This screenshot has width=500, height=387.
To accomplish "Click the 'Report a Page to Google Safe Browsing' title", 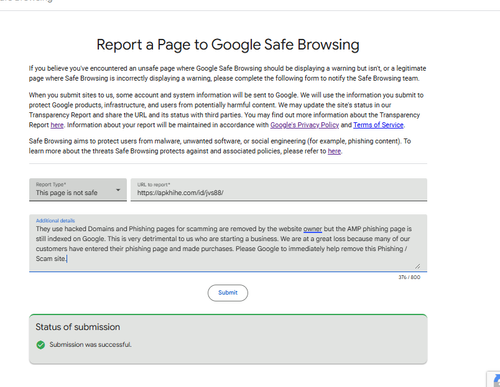I will click(228, 45).
